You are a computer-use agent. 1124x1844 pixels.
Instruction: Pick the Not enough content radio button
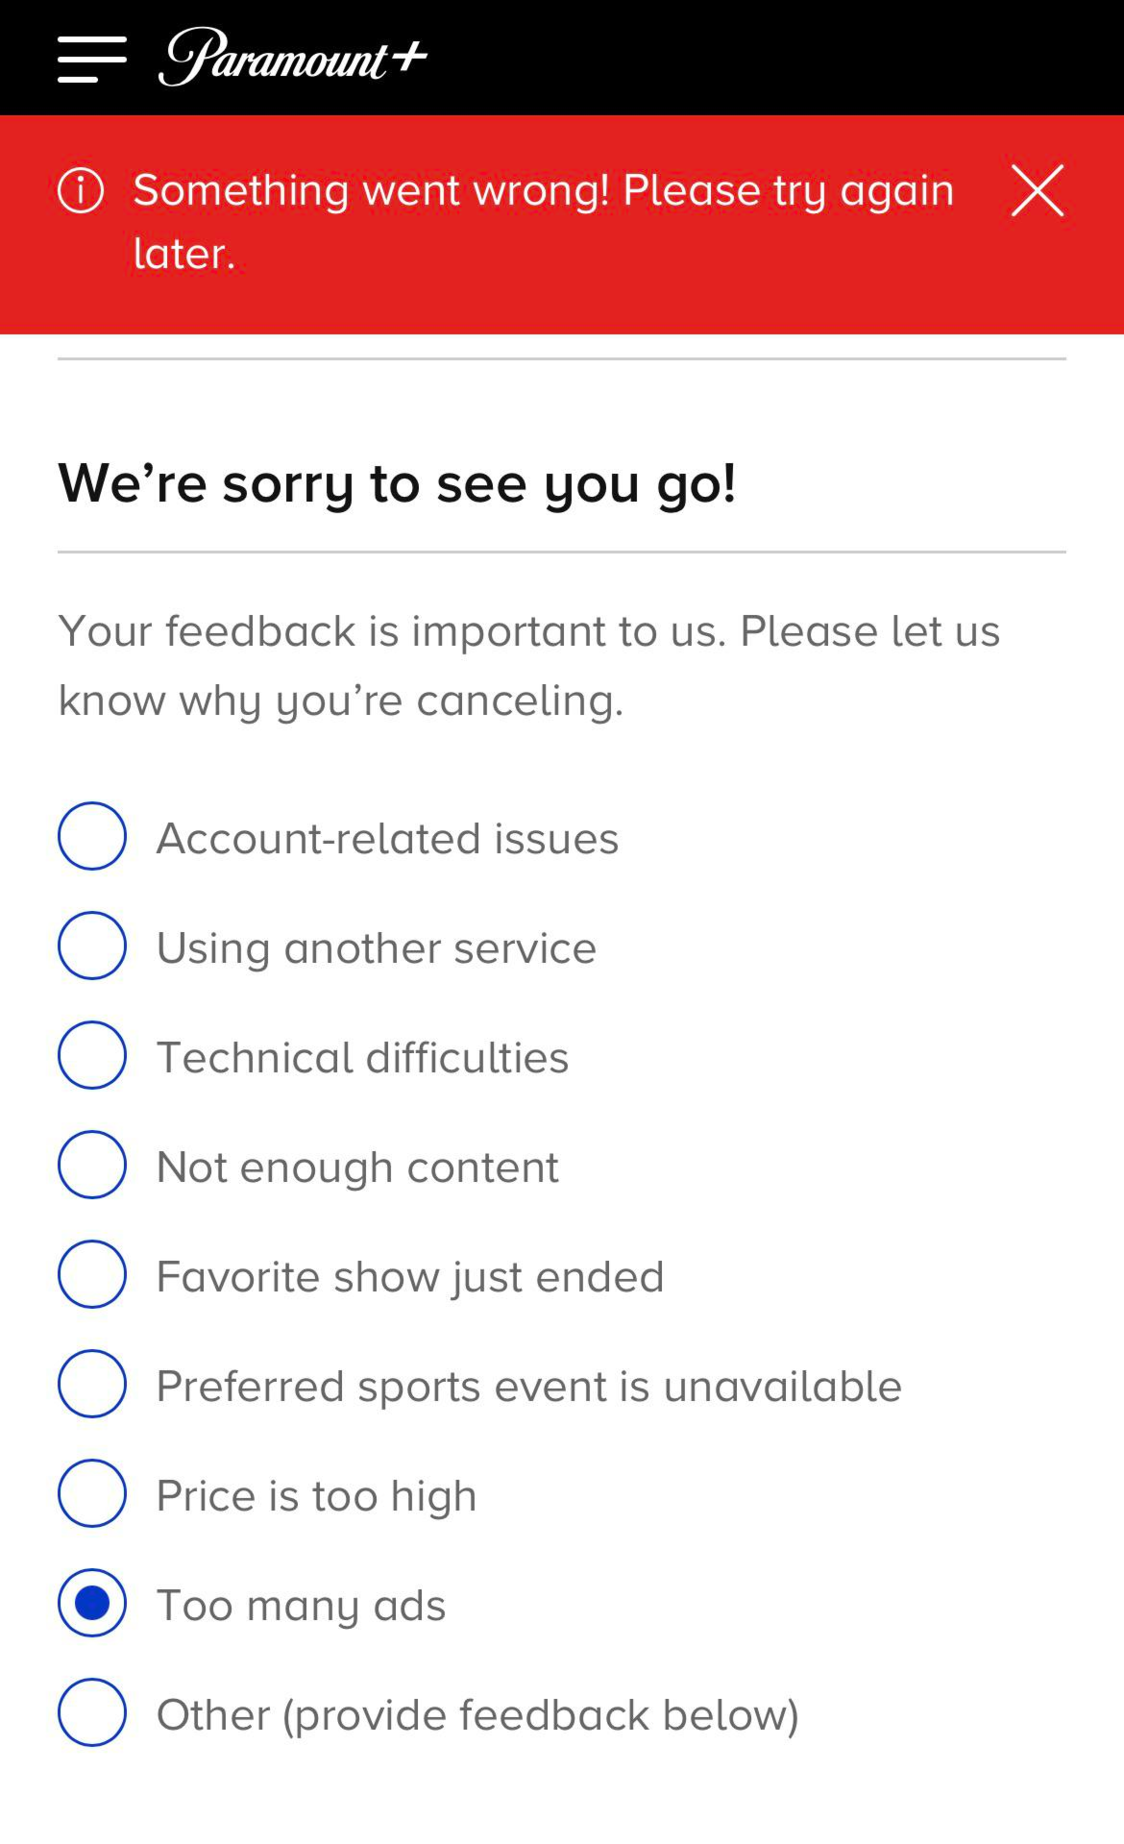92,1164
